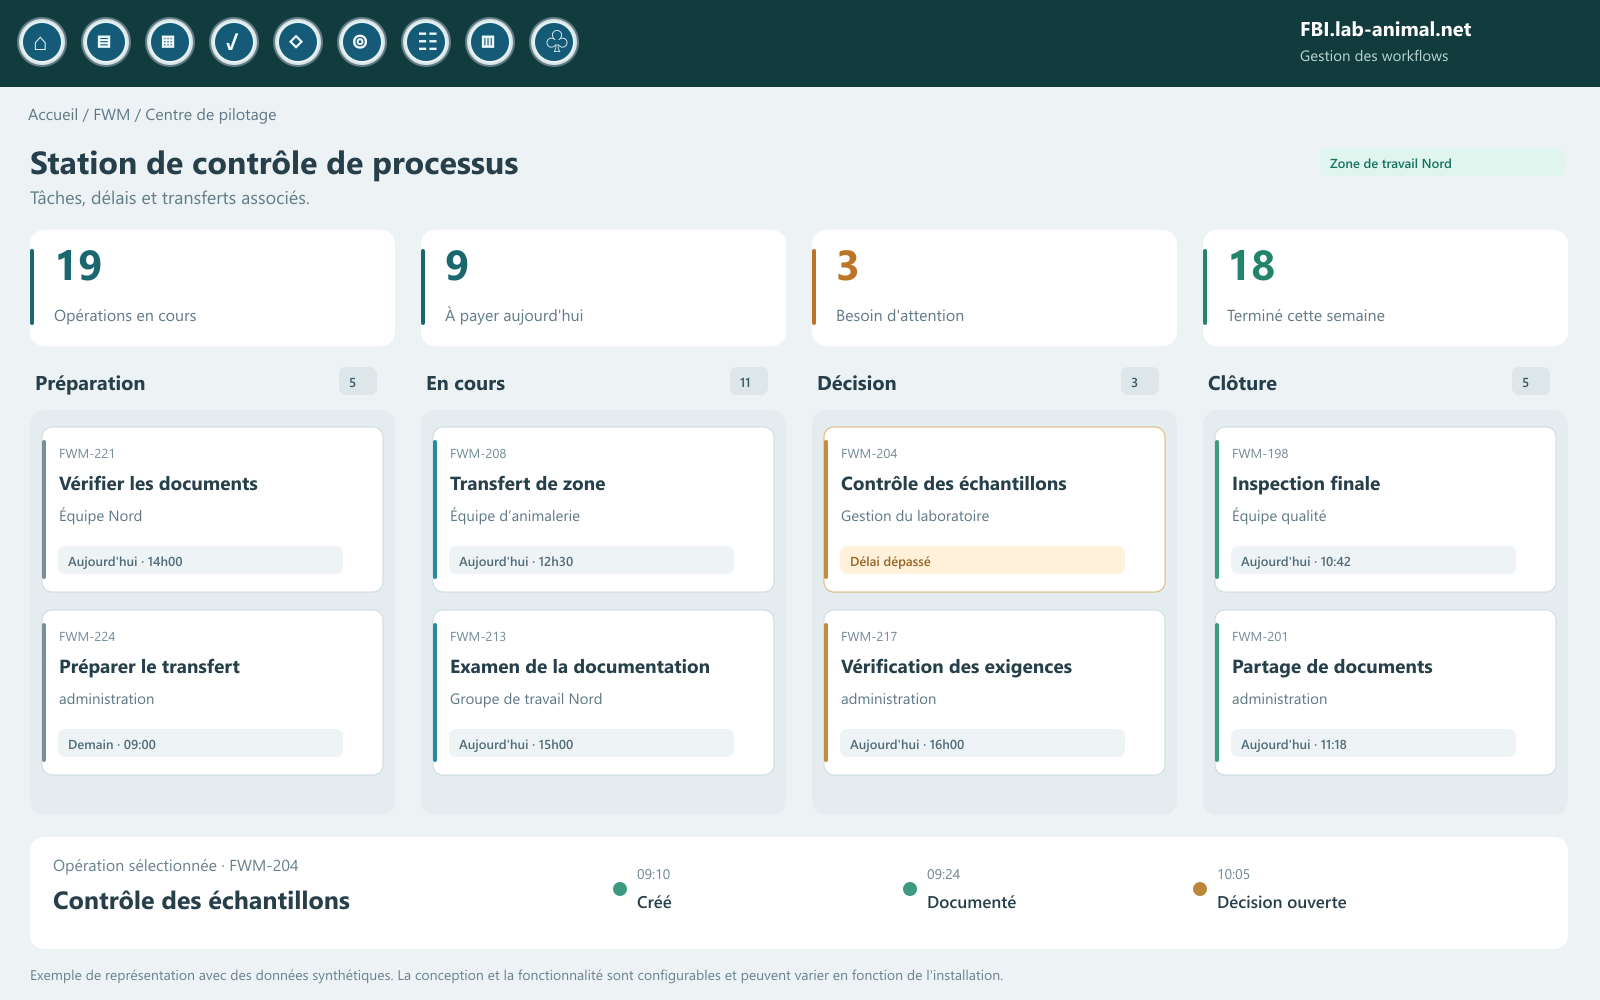
Task: Select the Préparer le transfert card
Action: pyautogui.click(x=212, y=693)
